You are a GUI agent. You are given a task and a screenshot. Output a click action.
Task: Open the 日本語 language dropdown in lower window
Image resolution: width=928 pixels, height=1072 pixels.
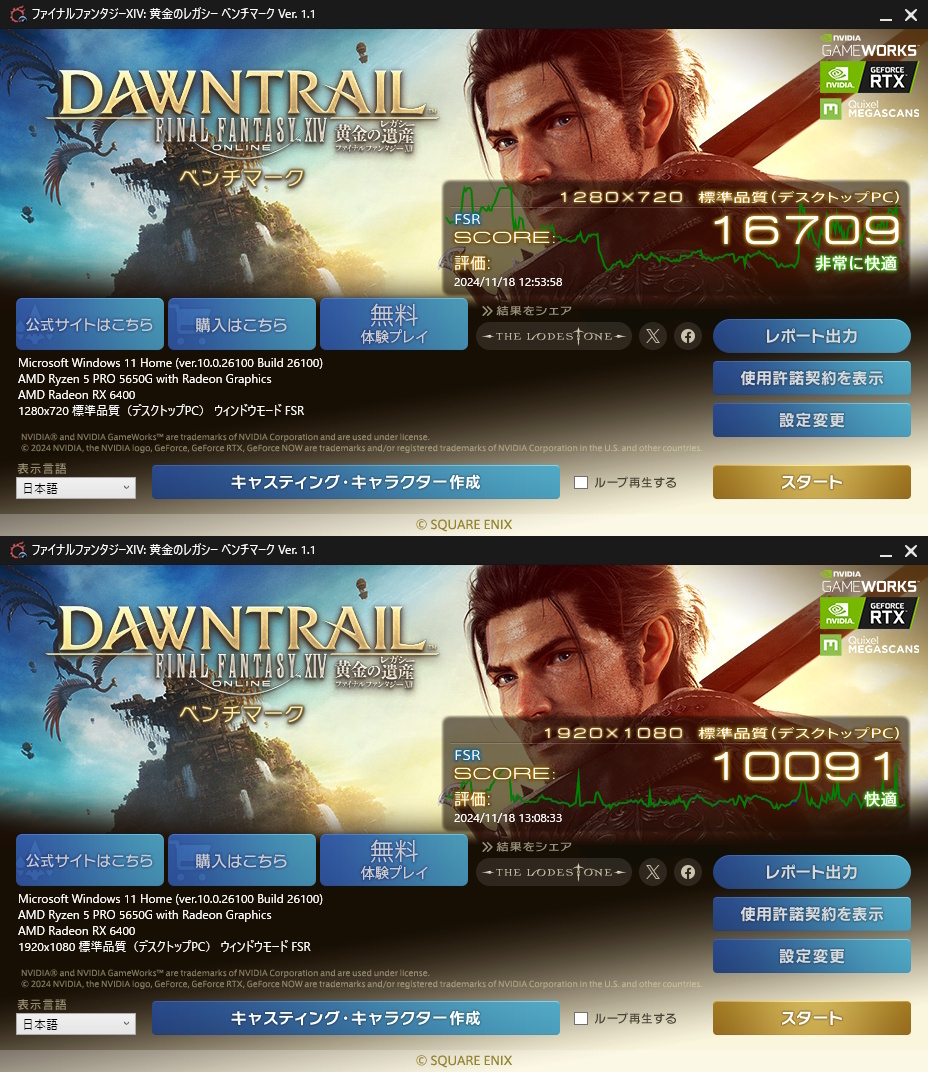[x=76, y=1024]
